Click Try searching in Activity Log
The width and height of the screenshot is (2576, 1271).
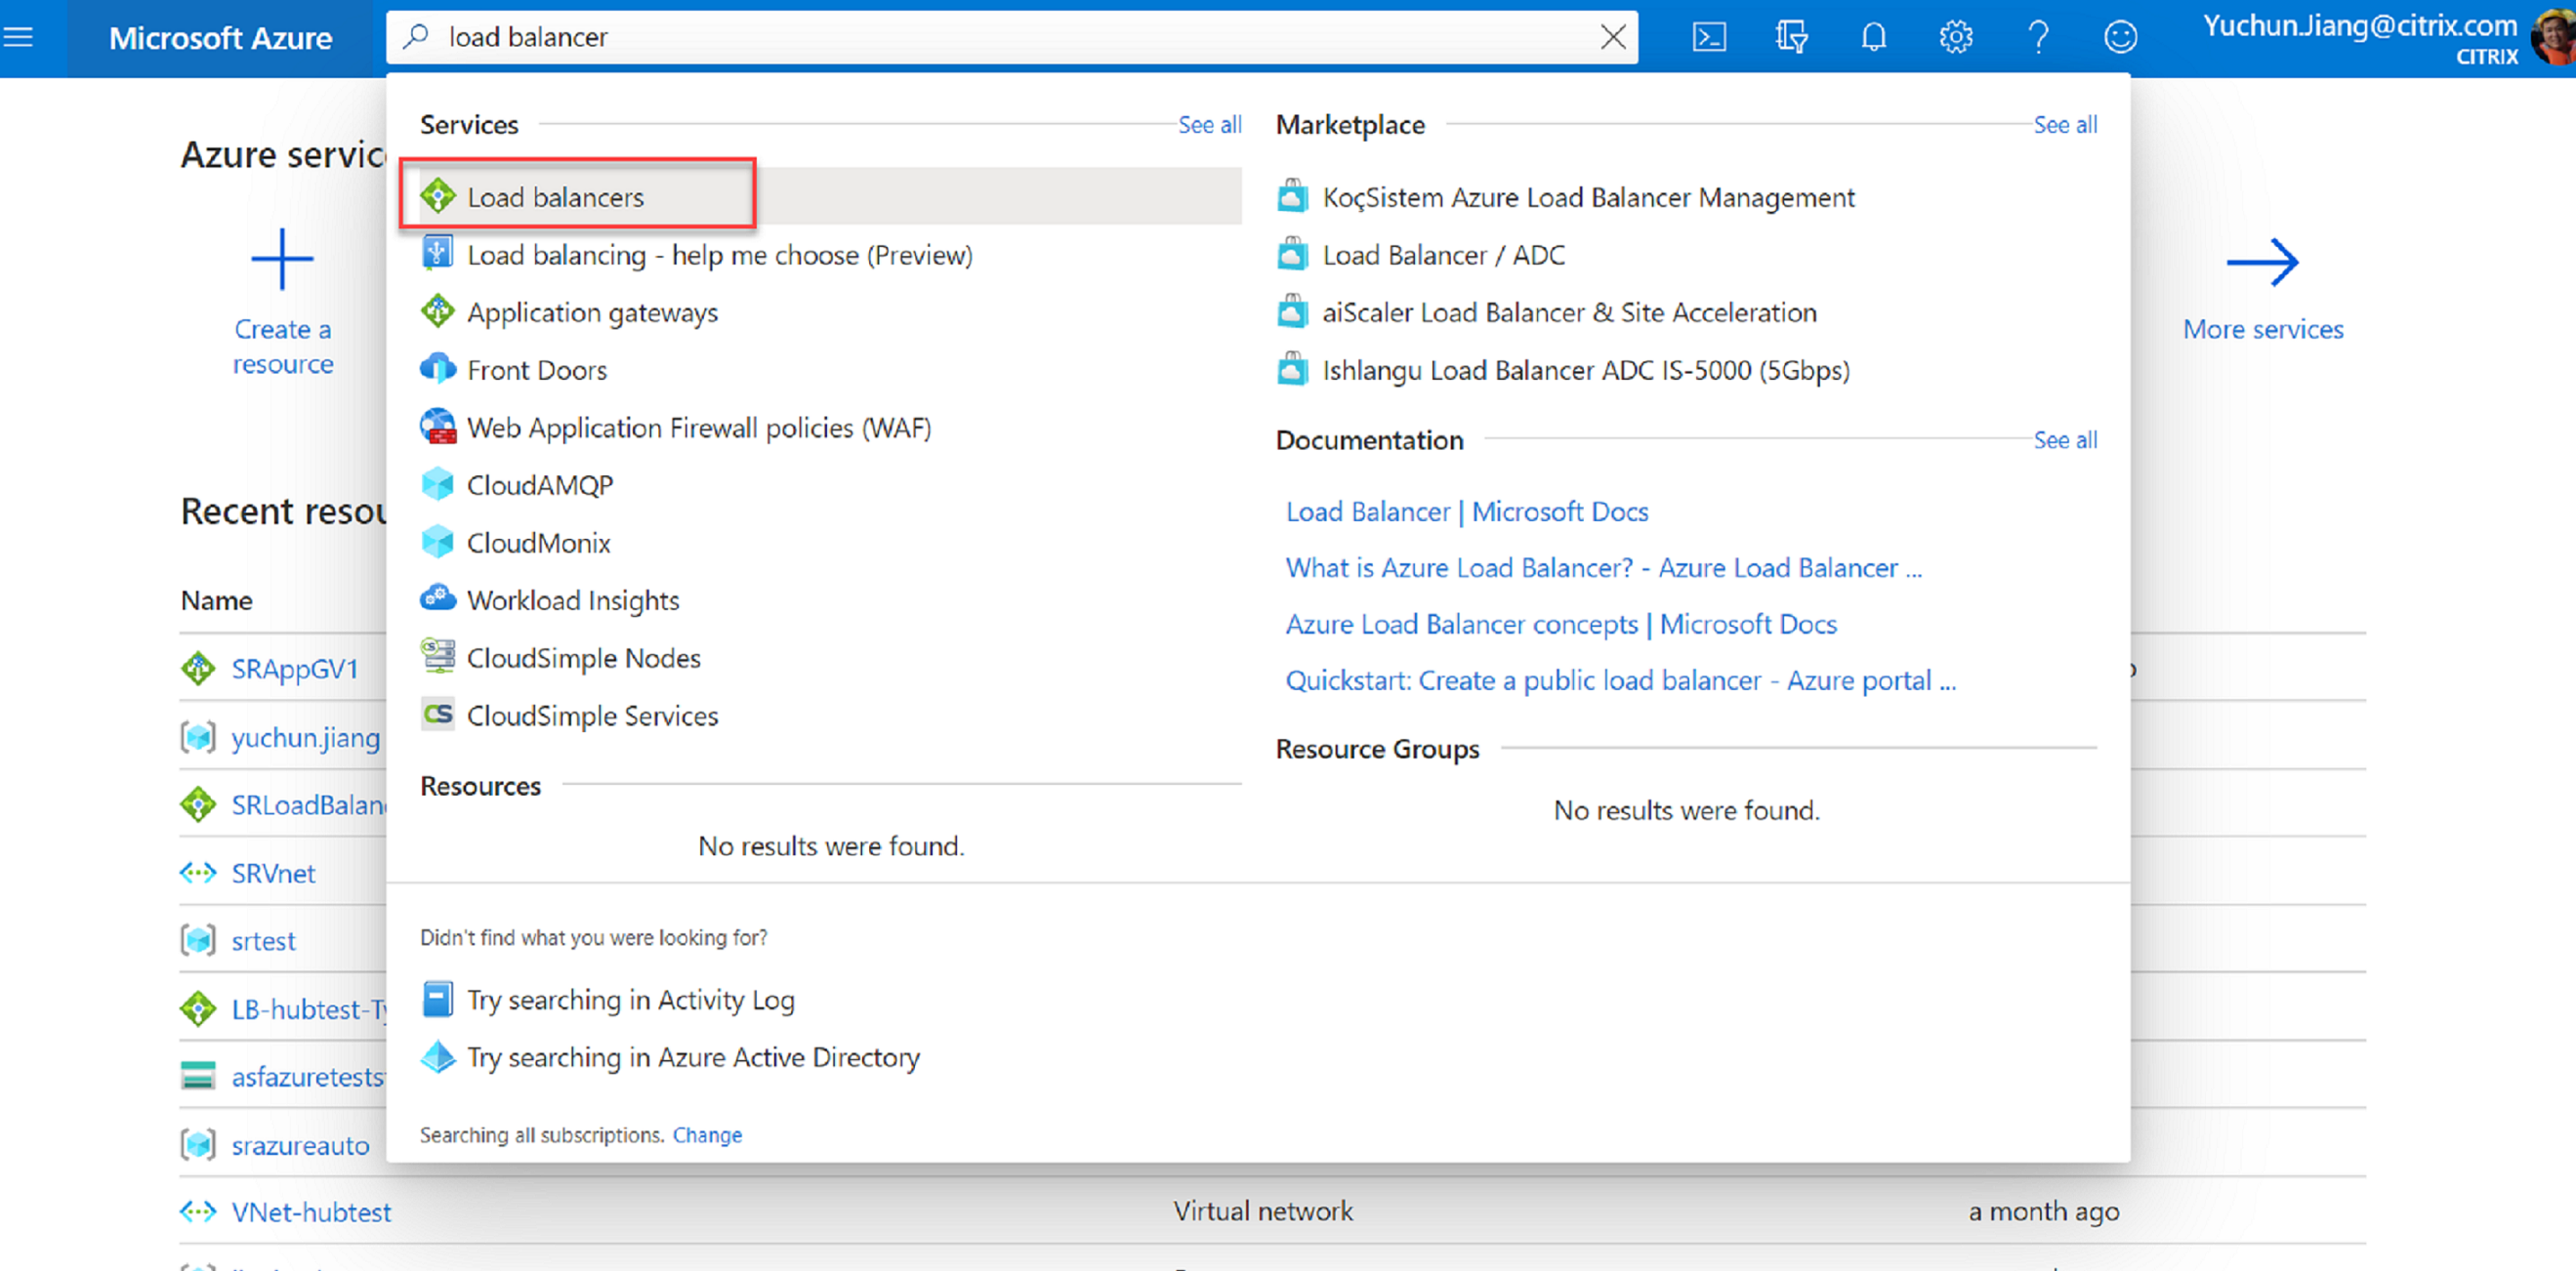tap(629, 999)
